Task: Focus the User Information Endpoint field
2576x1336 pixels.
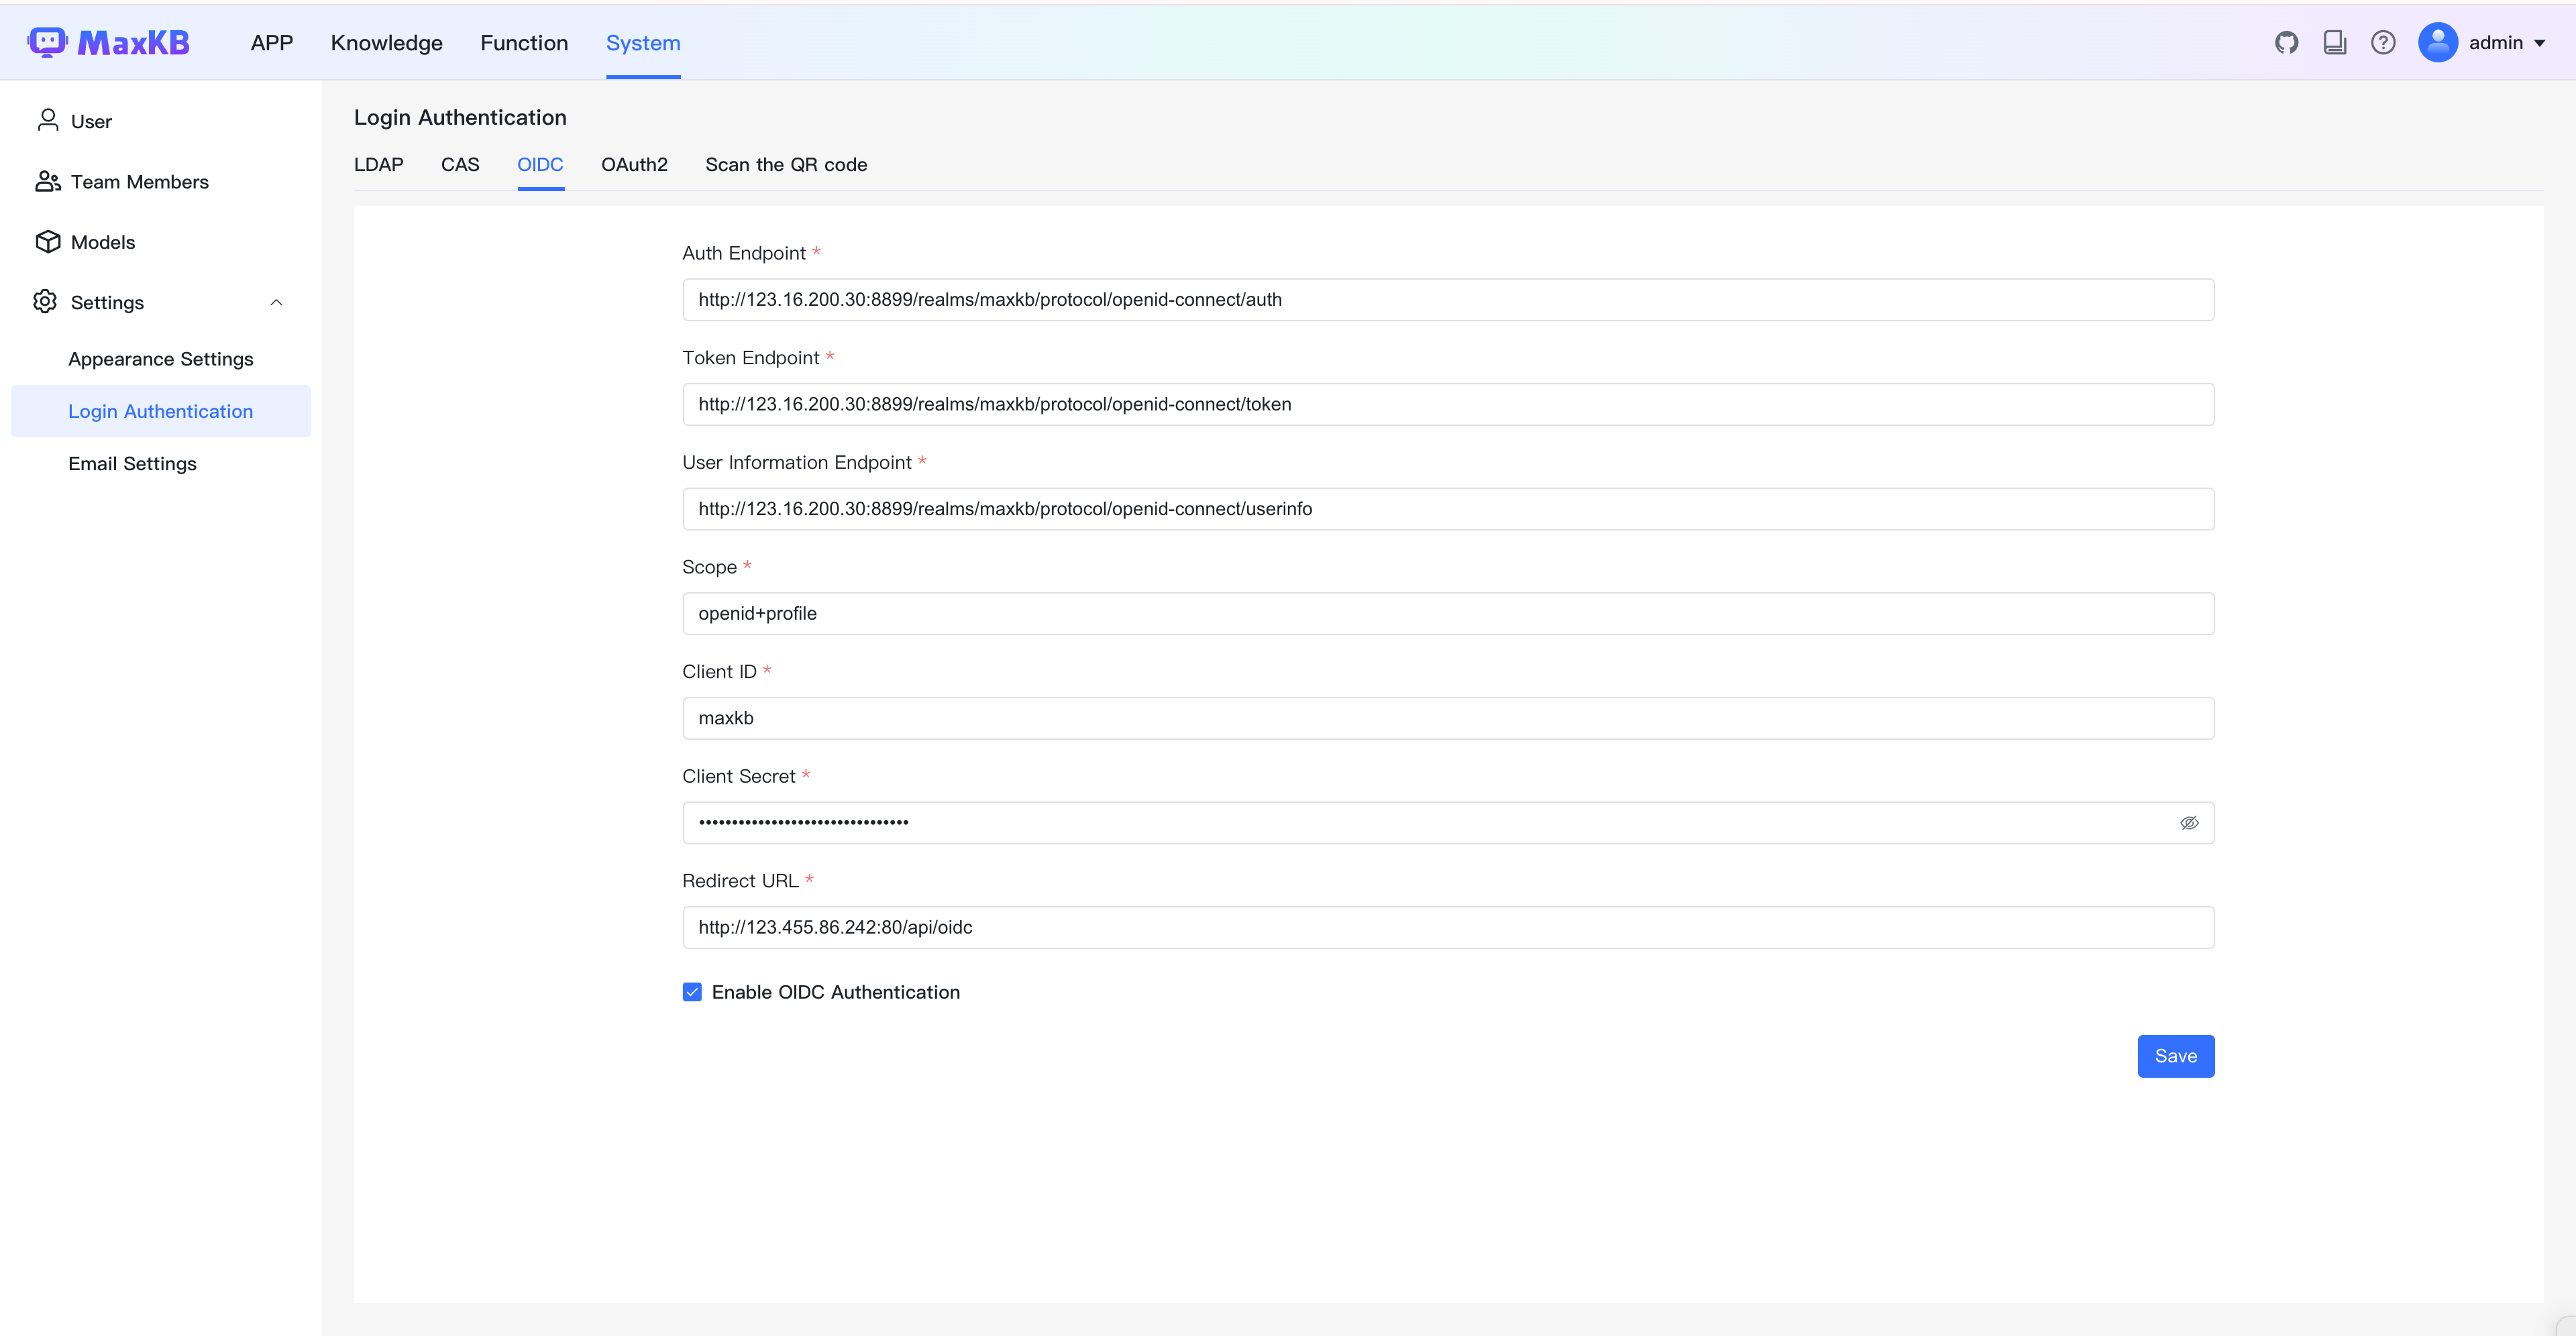Action: (1448, 509)
